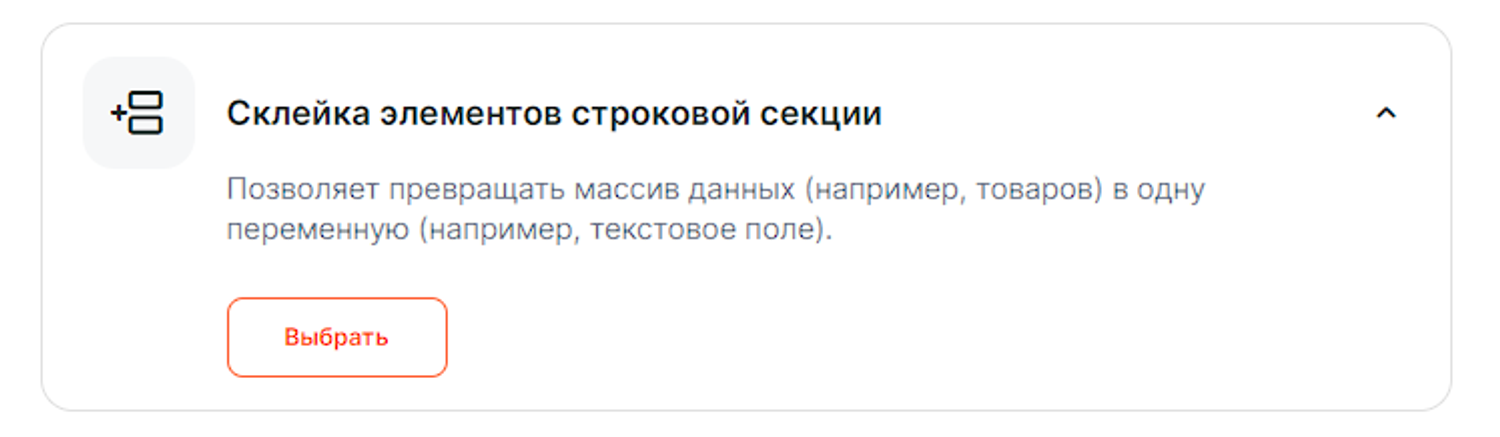Toggle the card's collapse arrow
The width and height of the screenshot is (1500, 437).
(1385, 114)
